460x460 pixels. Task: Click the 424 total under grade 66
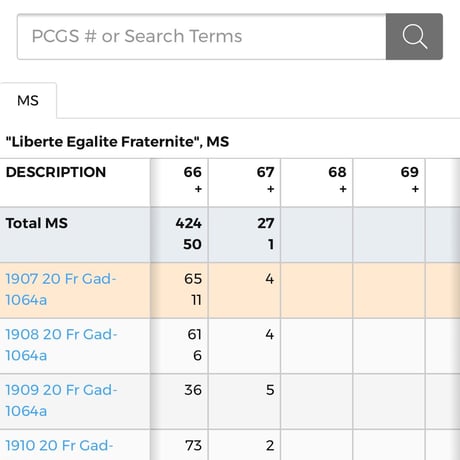[x=189, y=223]
